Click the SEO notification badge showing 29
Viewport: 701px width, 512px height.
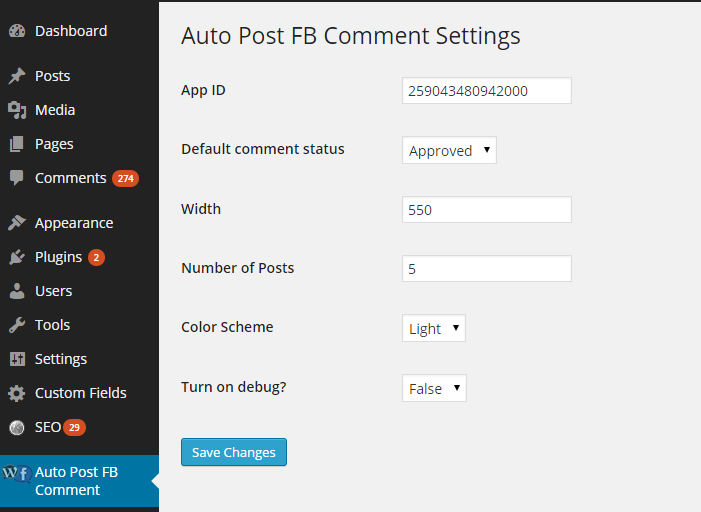click(x=74, y=427)
